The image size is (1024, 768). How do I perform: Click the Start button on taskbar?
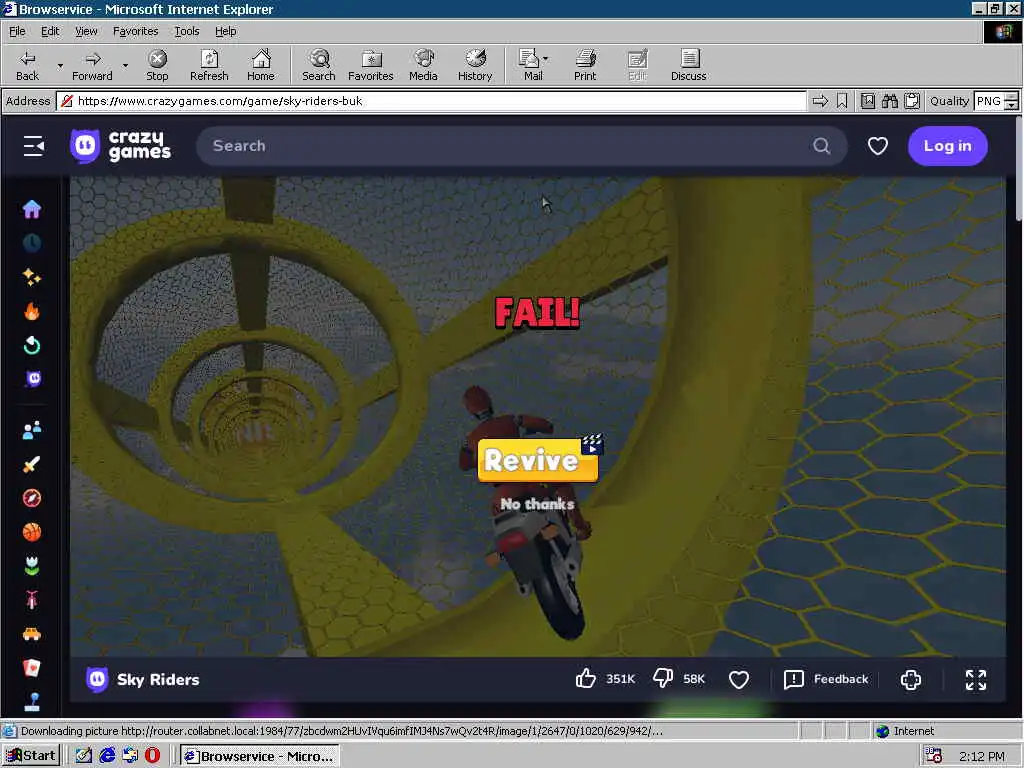coord(31,756)
